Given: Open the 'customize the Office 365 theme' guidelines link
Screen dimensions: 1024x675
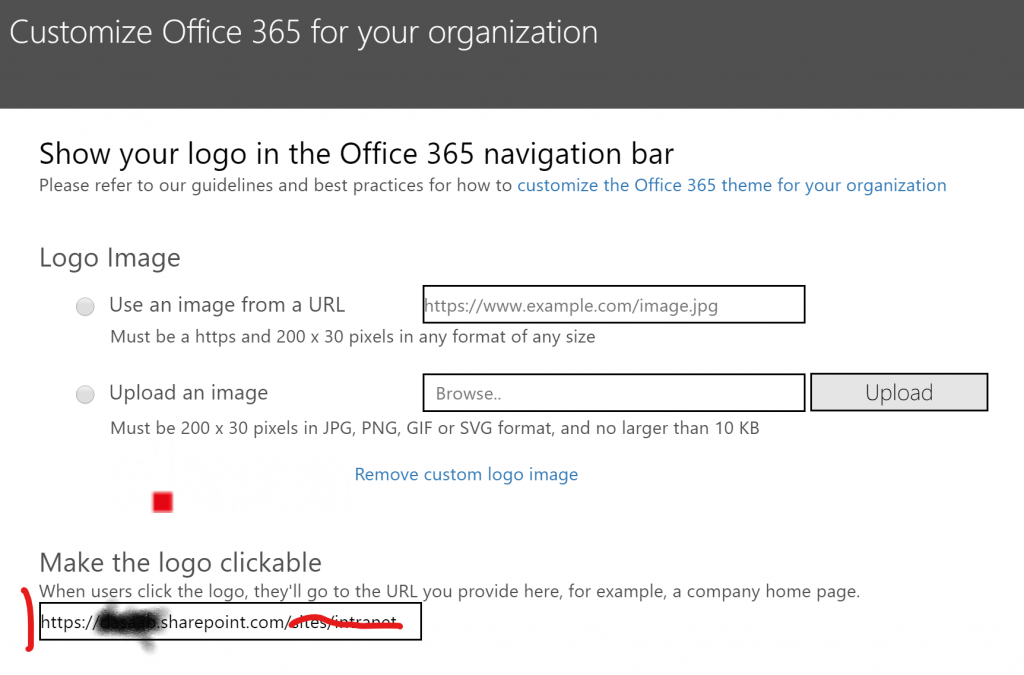Looking at the screenshot, I should click(731, 185).
